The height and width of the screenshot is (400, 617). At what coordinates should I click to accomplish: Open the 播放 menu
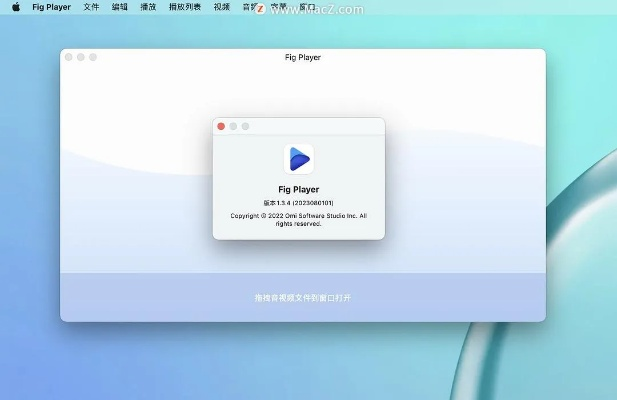pos(148,7)
